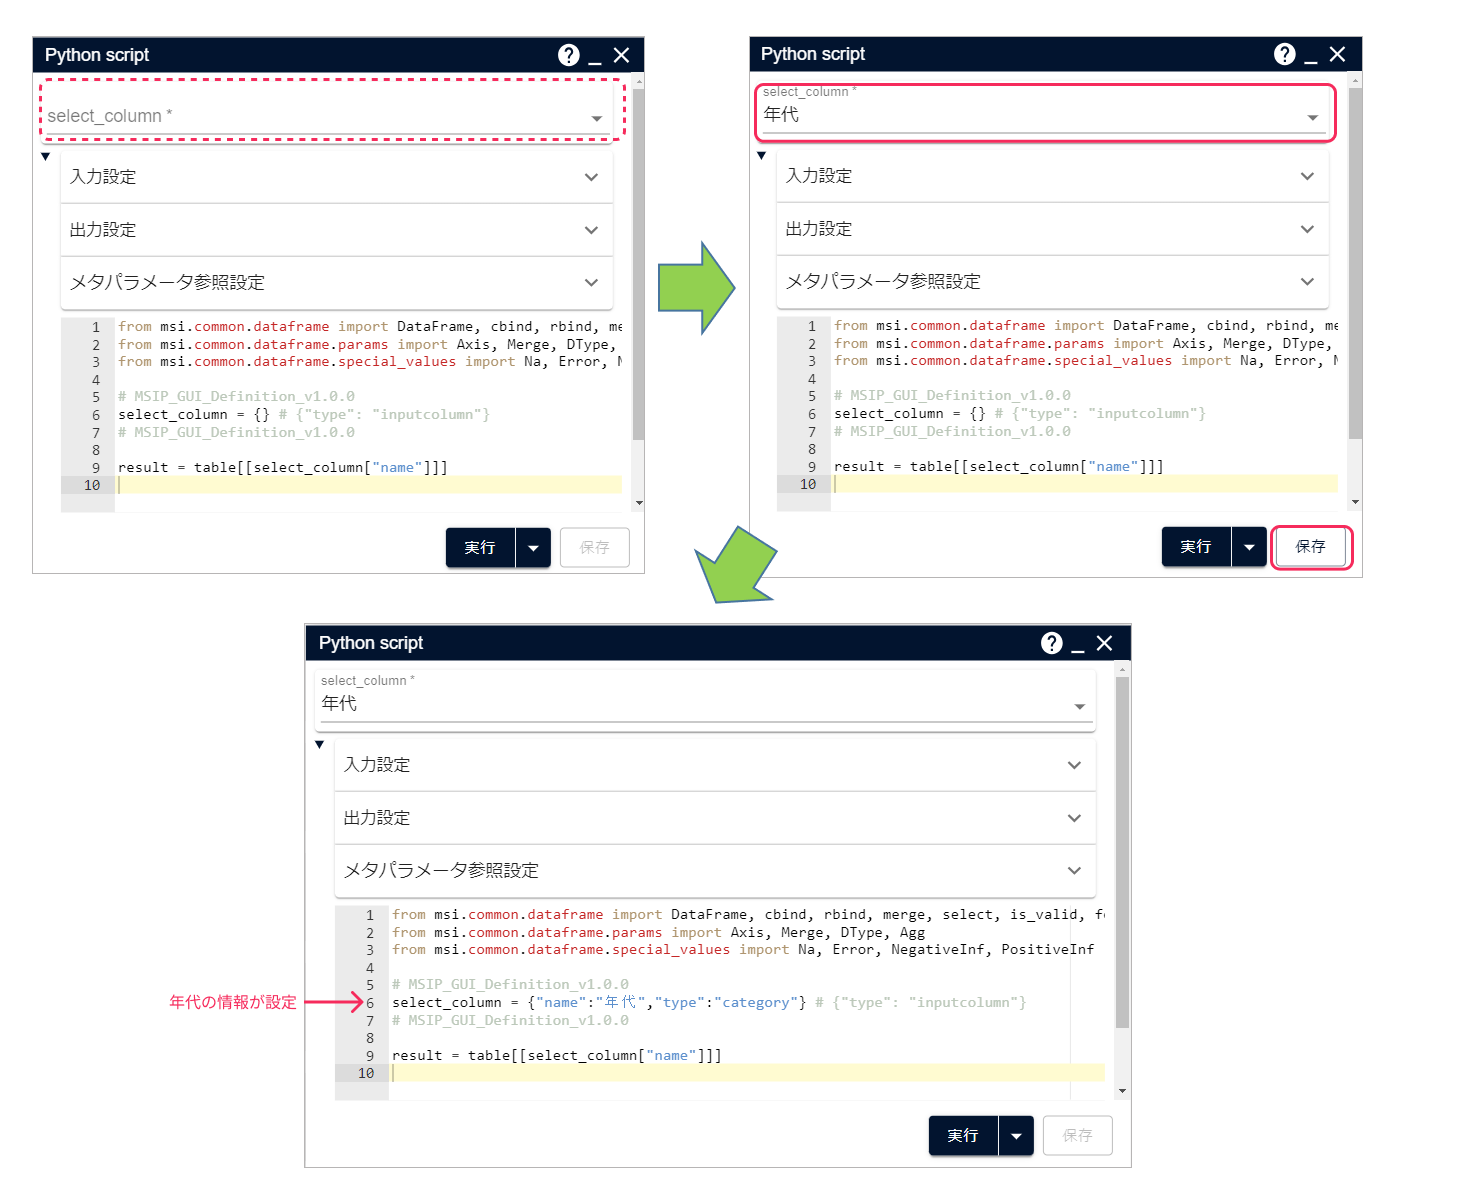Expand メタパラメータ参照設定 in bottom dialog
The width and height of the screenshot is (1471, 1182).
pos(714,871)
